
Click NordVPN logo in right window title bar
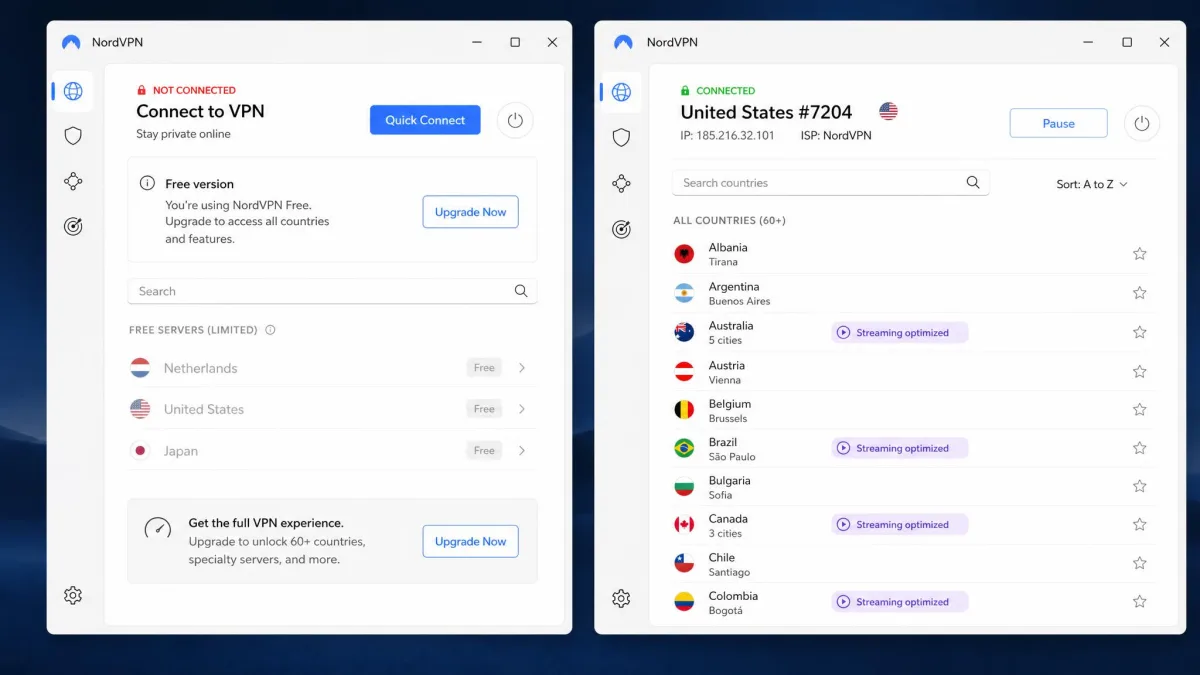[623, 42]
